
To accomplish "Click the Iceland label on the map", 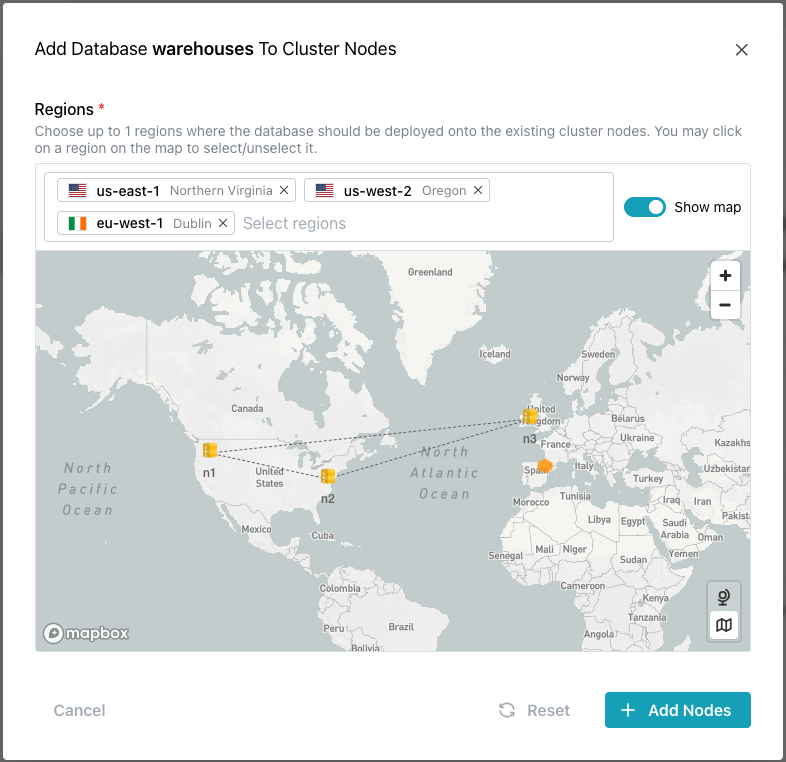I will pyautogui.click(x=495, y=354).
